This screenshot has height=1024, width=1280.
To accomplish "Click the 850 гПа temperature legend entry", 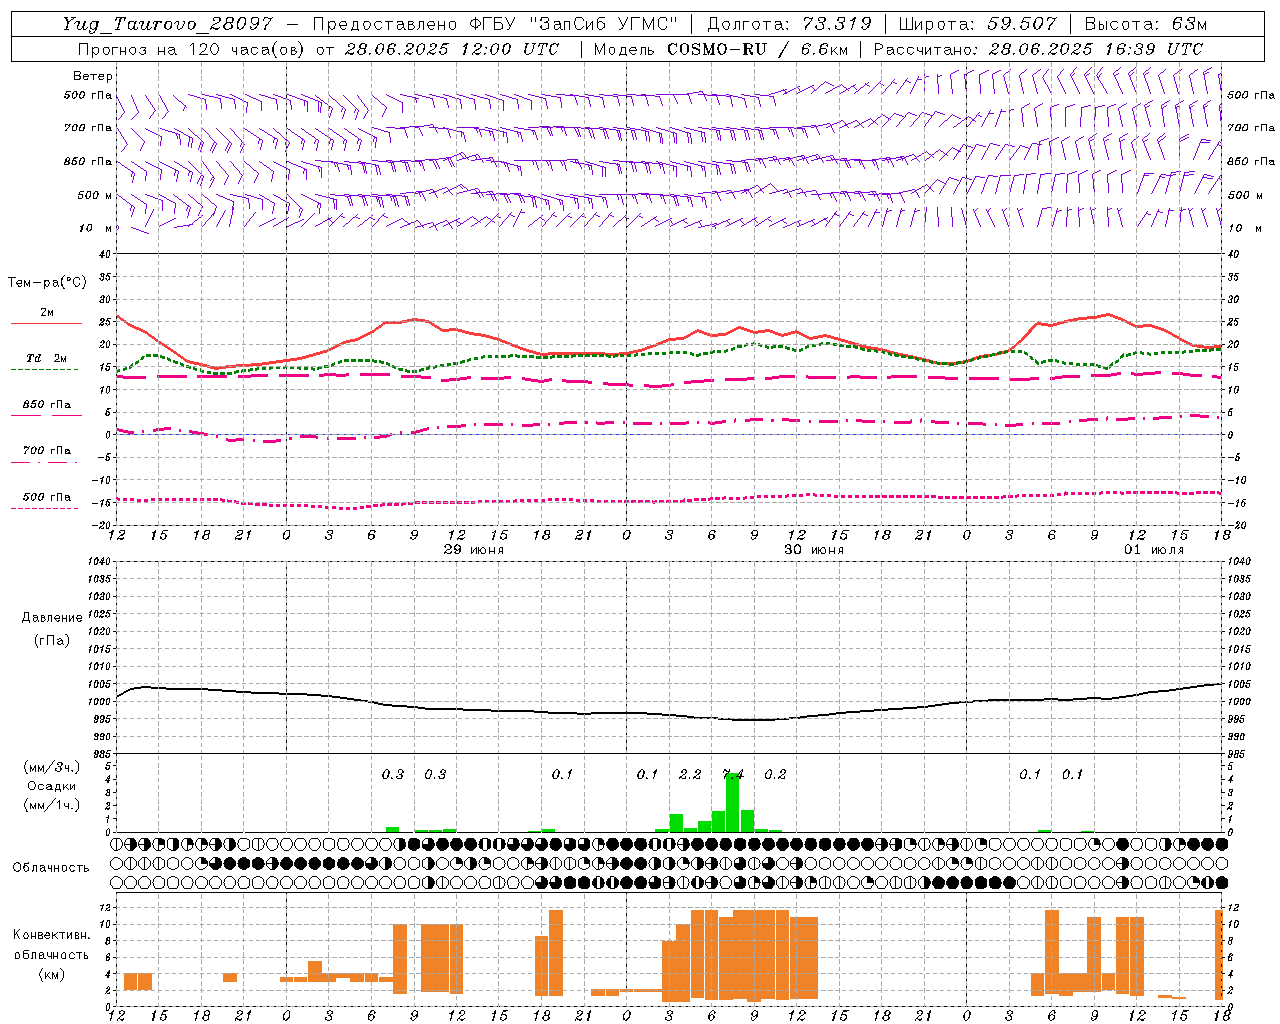I will click(x=46, y=405).
